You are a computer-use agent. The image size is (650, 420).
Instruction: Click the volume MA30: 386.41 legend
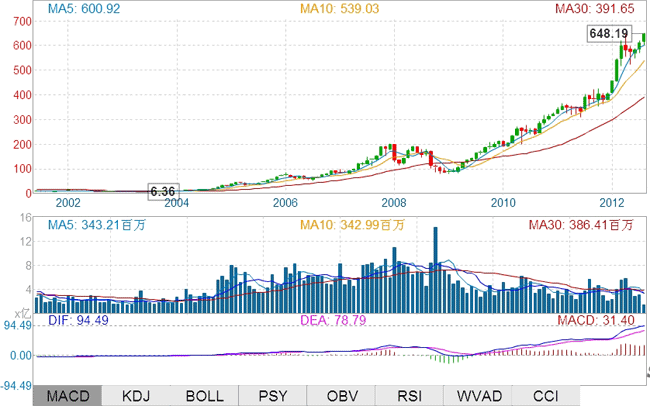click(x=582, y=227)
